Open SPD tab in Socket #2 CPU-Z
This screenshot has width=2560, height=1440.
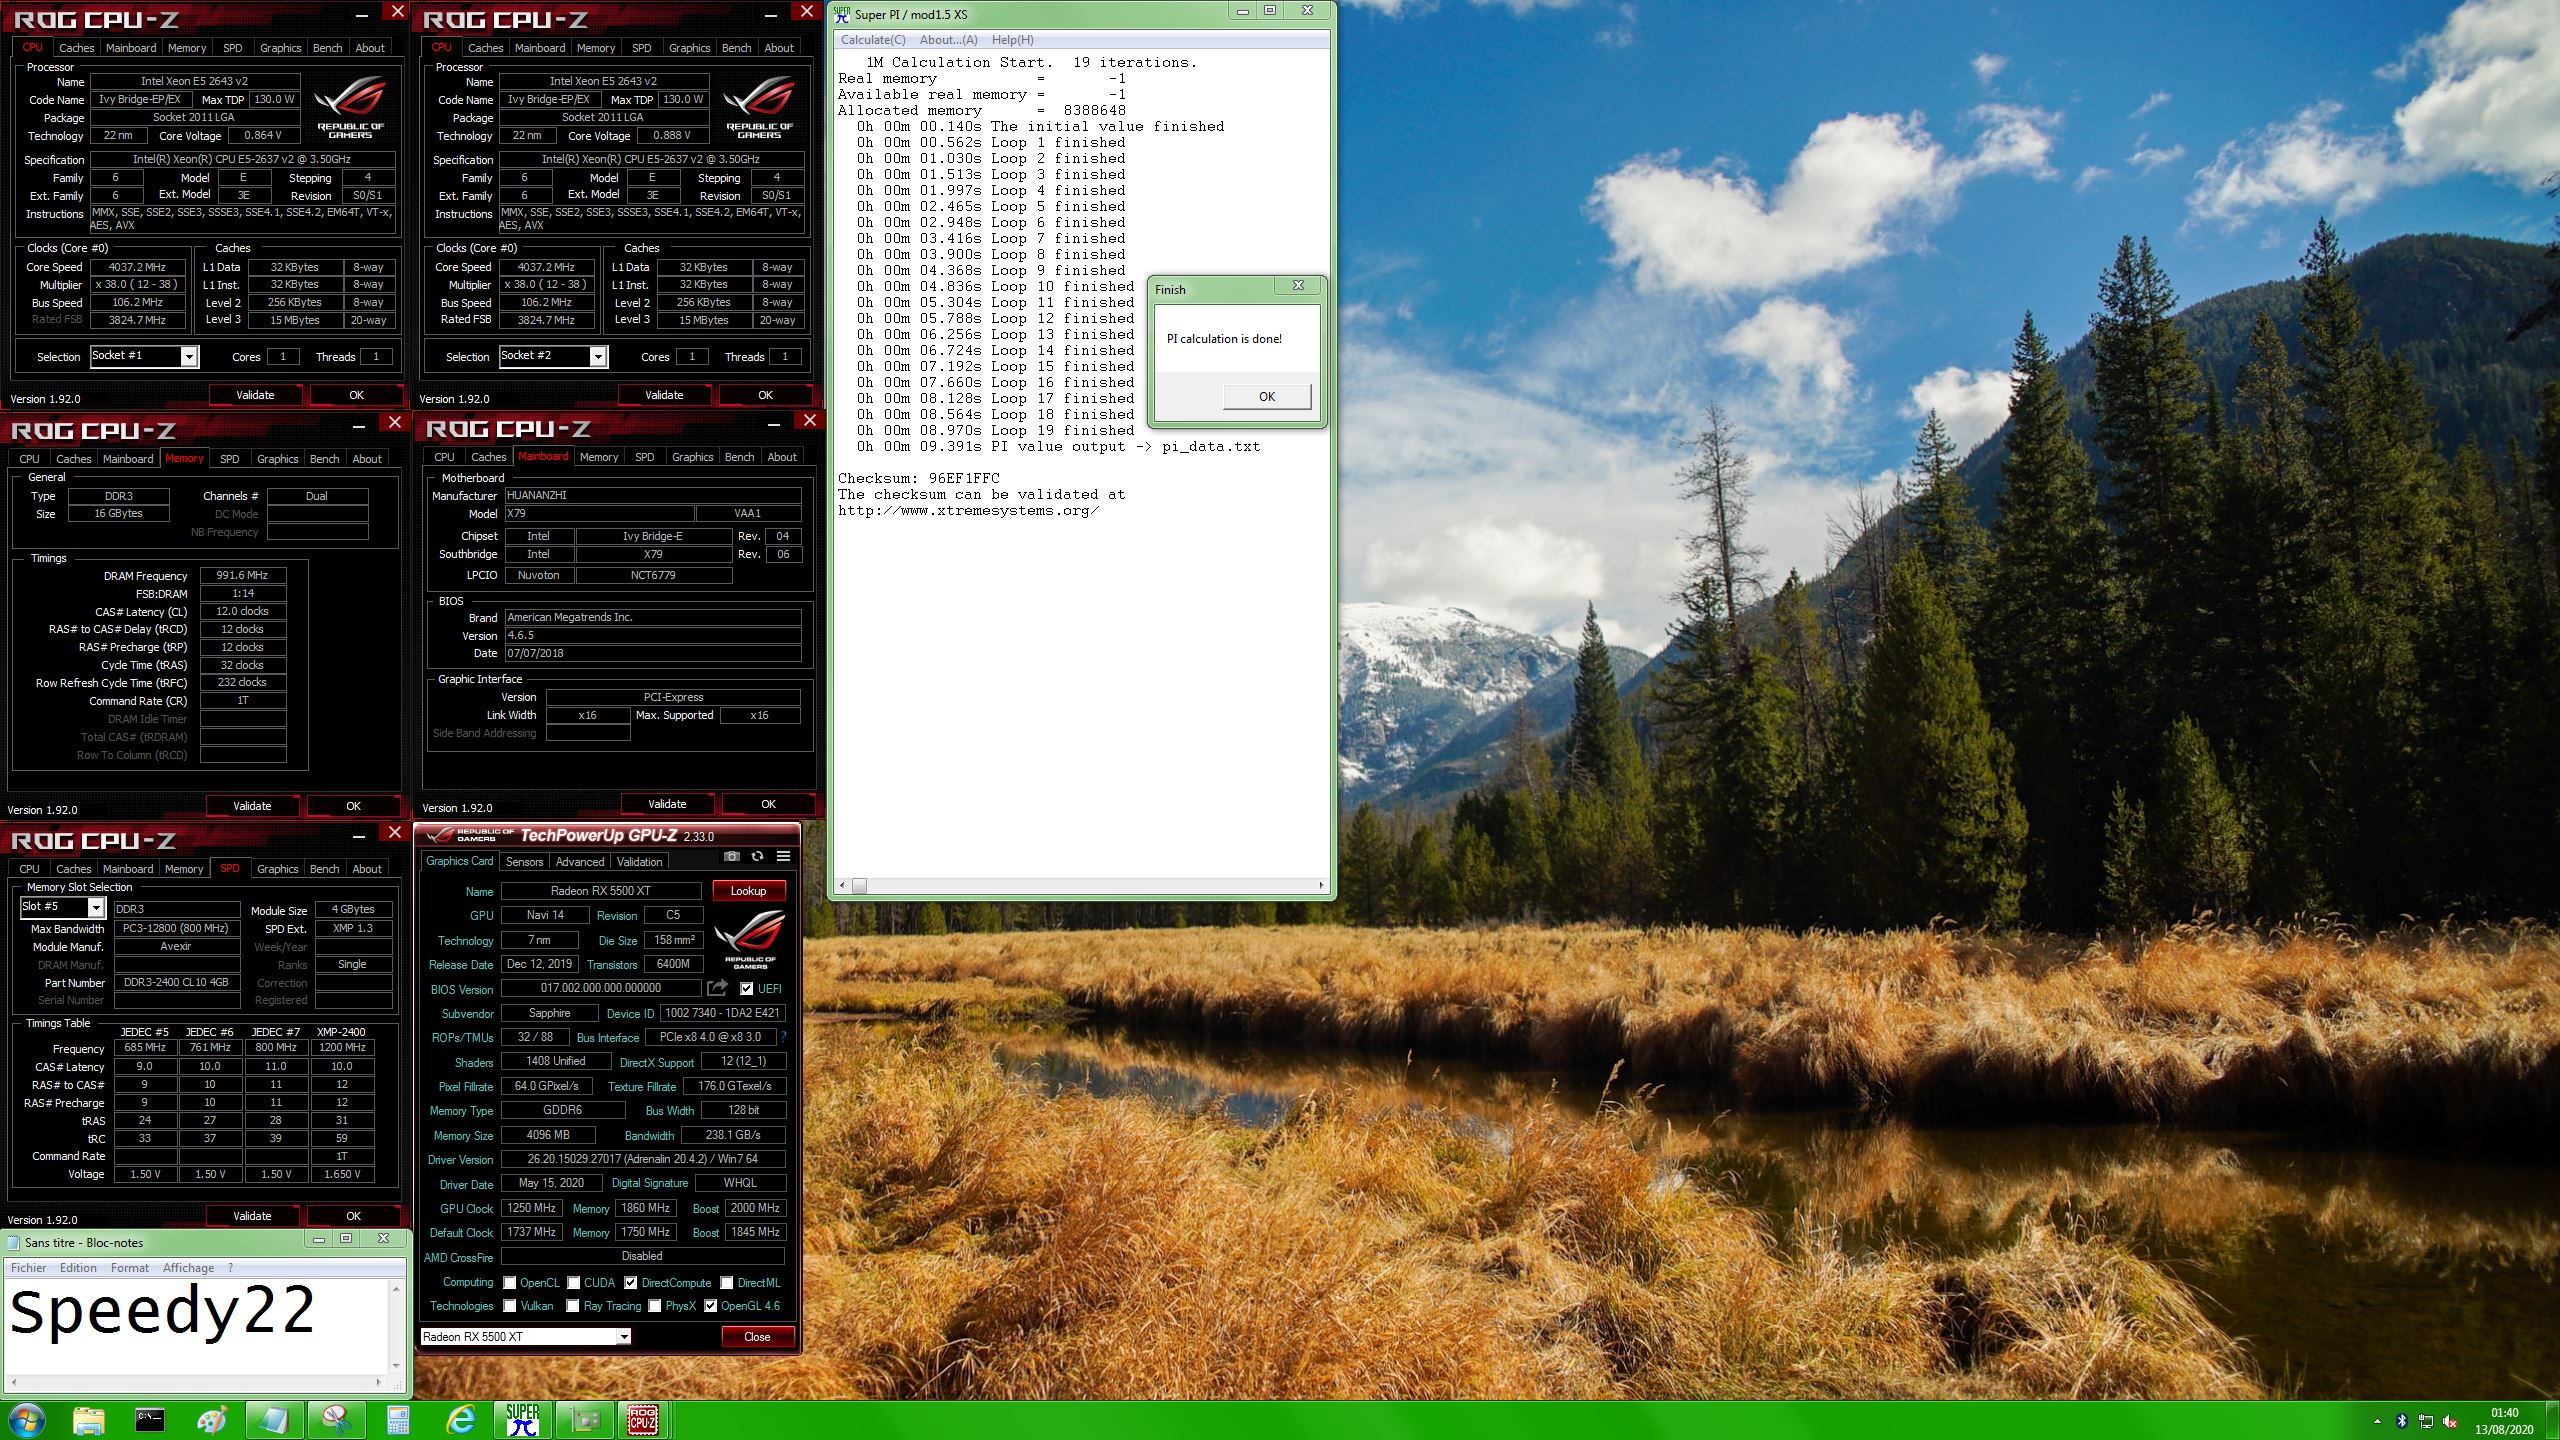click(x=641, y=47)
